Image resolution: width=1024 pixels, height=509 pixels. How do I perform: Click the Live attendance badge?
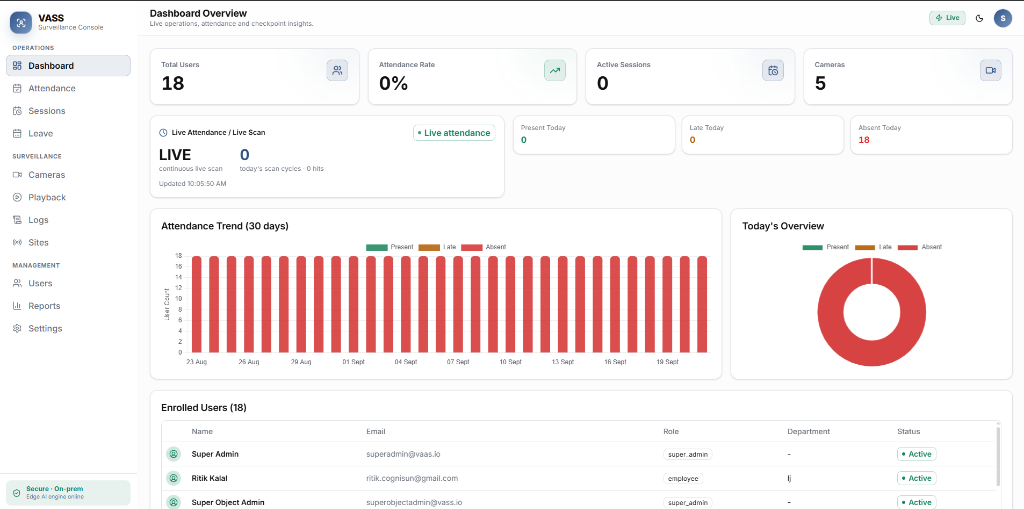454,133
